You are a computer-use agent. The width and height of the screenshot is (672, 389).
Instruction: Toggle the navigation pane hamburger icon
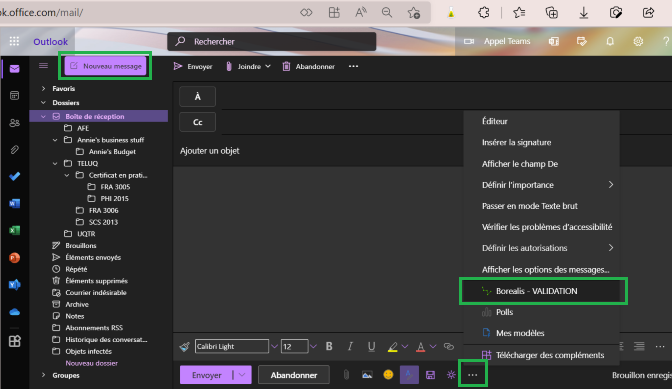point(43,66)
